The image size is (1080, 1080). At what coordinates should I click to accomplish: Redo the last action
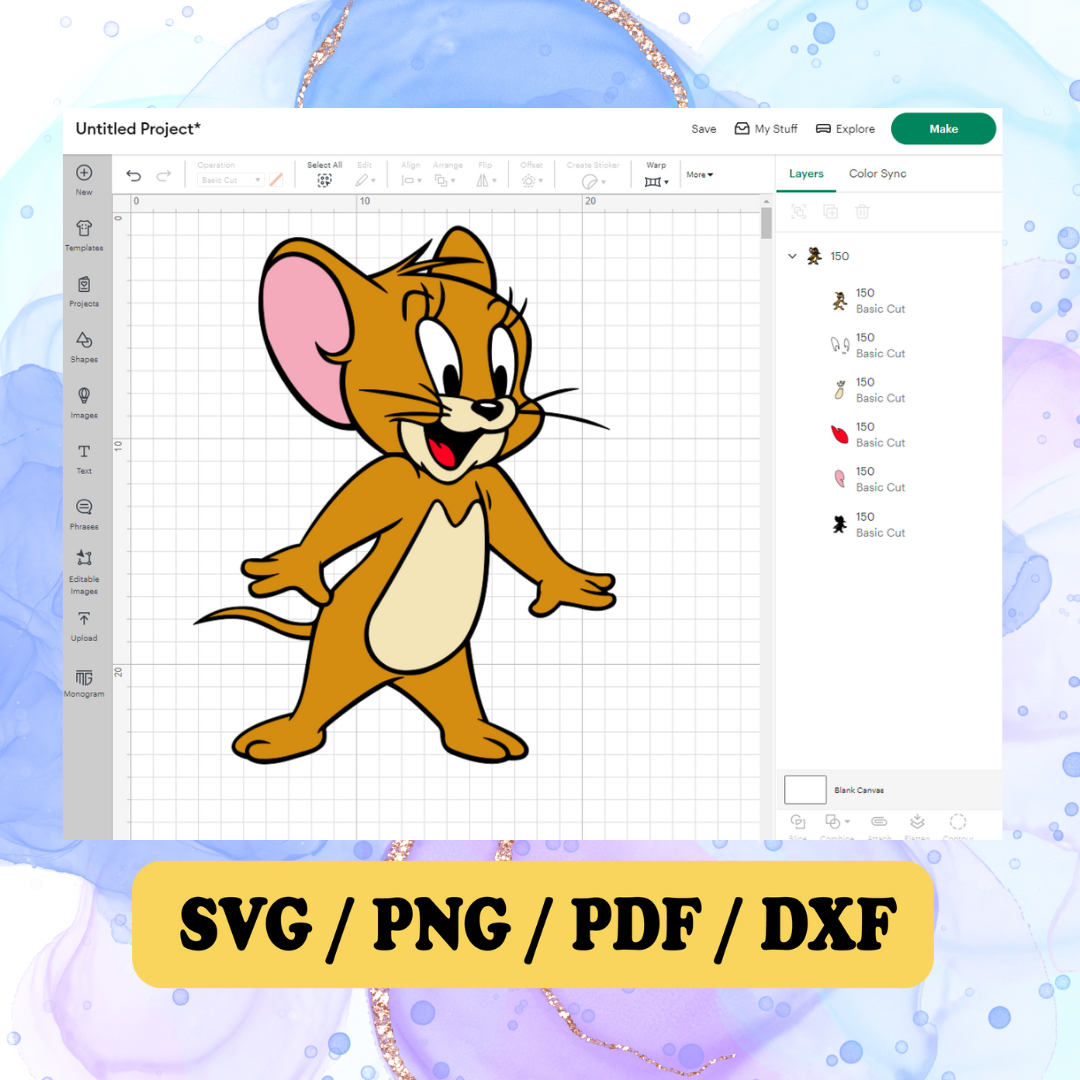(164, 176)
